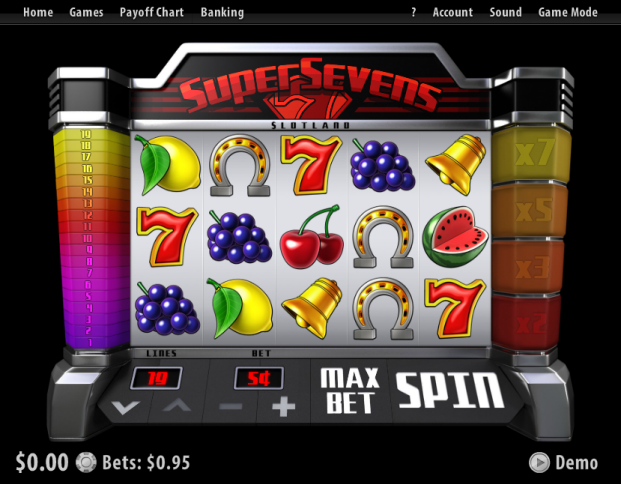621x484 pixels.
Task: Click the cherry symbol on middle reel
Action: pos(312,235)
